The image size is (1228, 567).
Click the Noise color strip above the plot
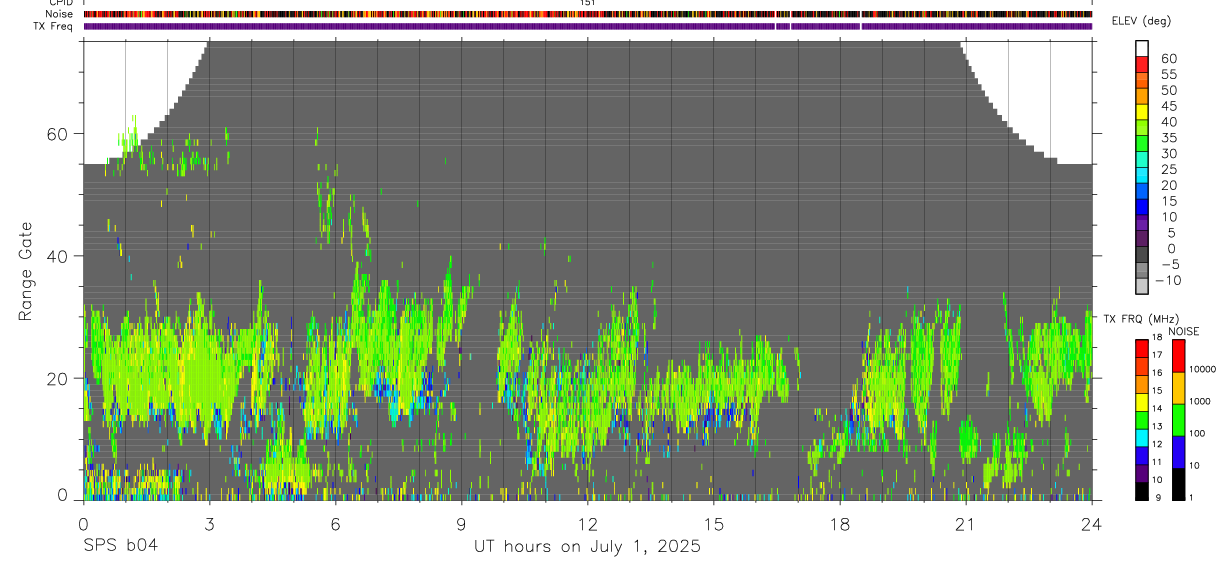(587, 14)
